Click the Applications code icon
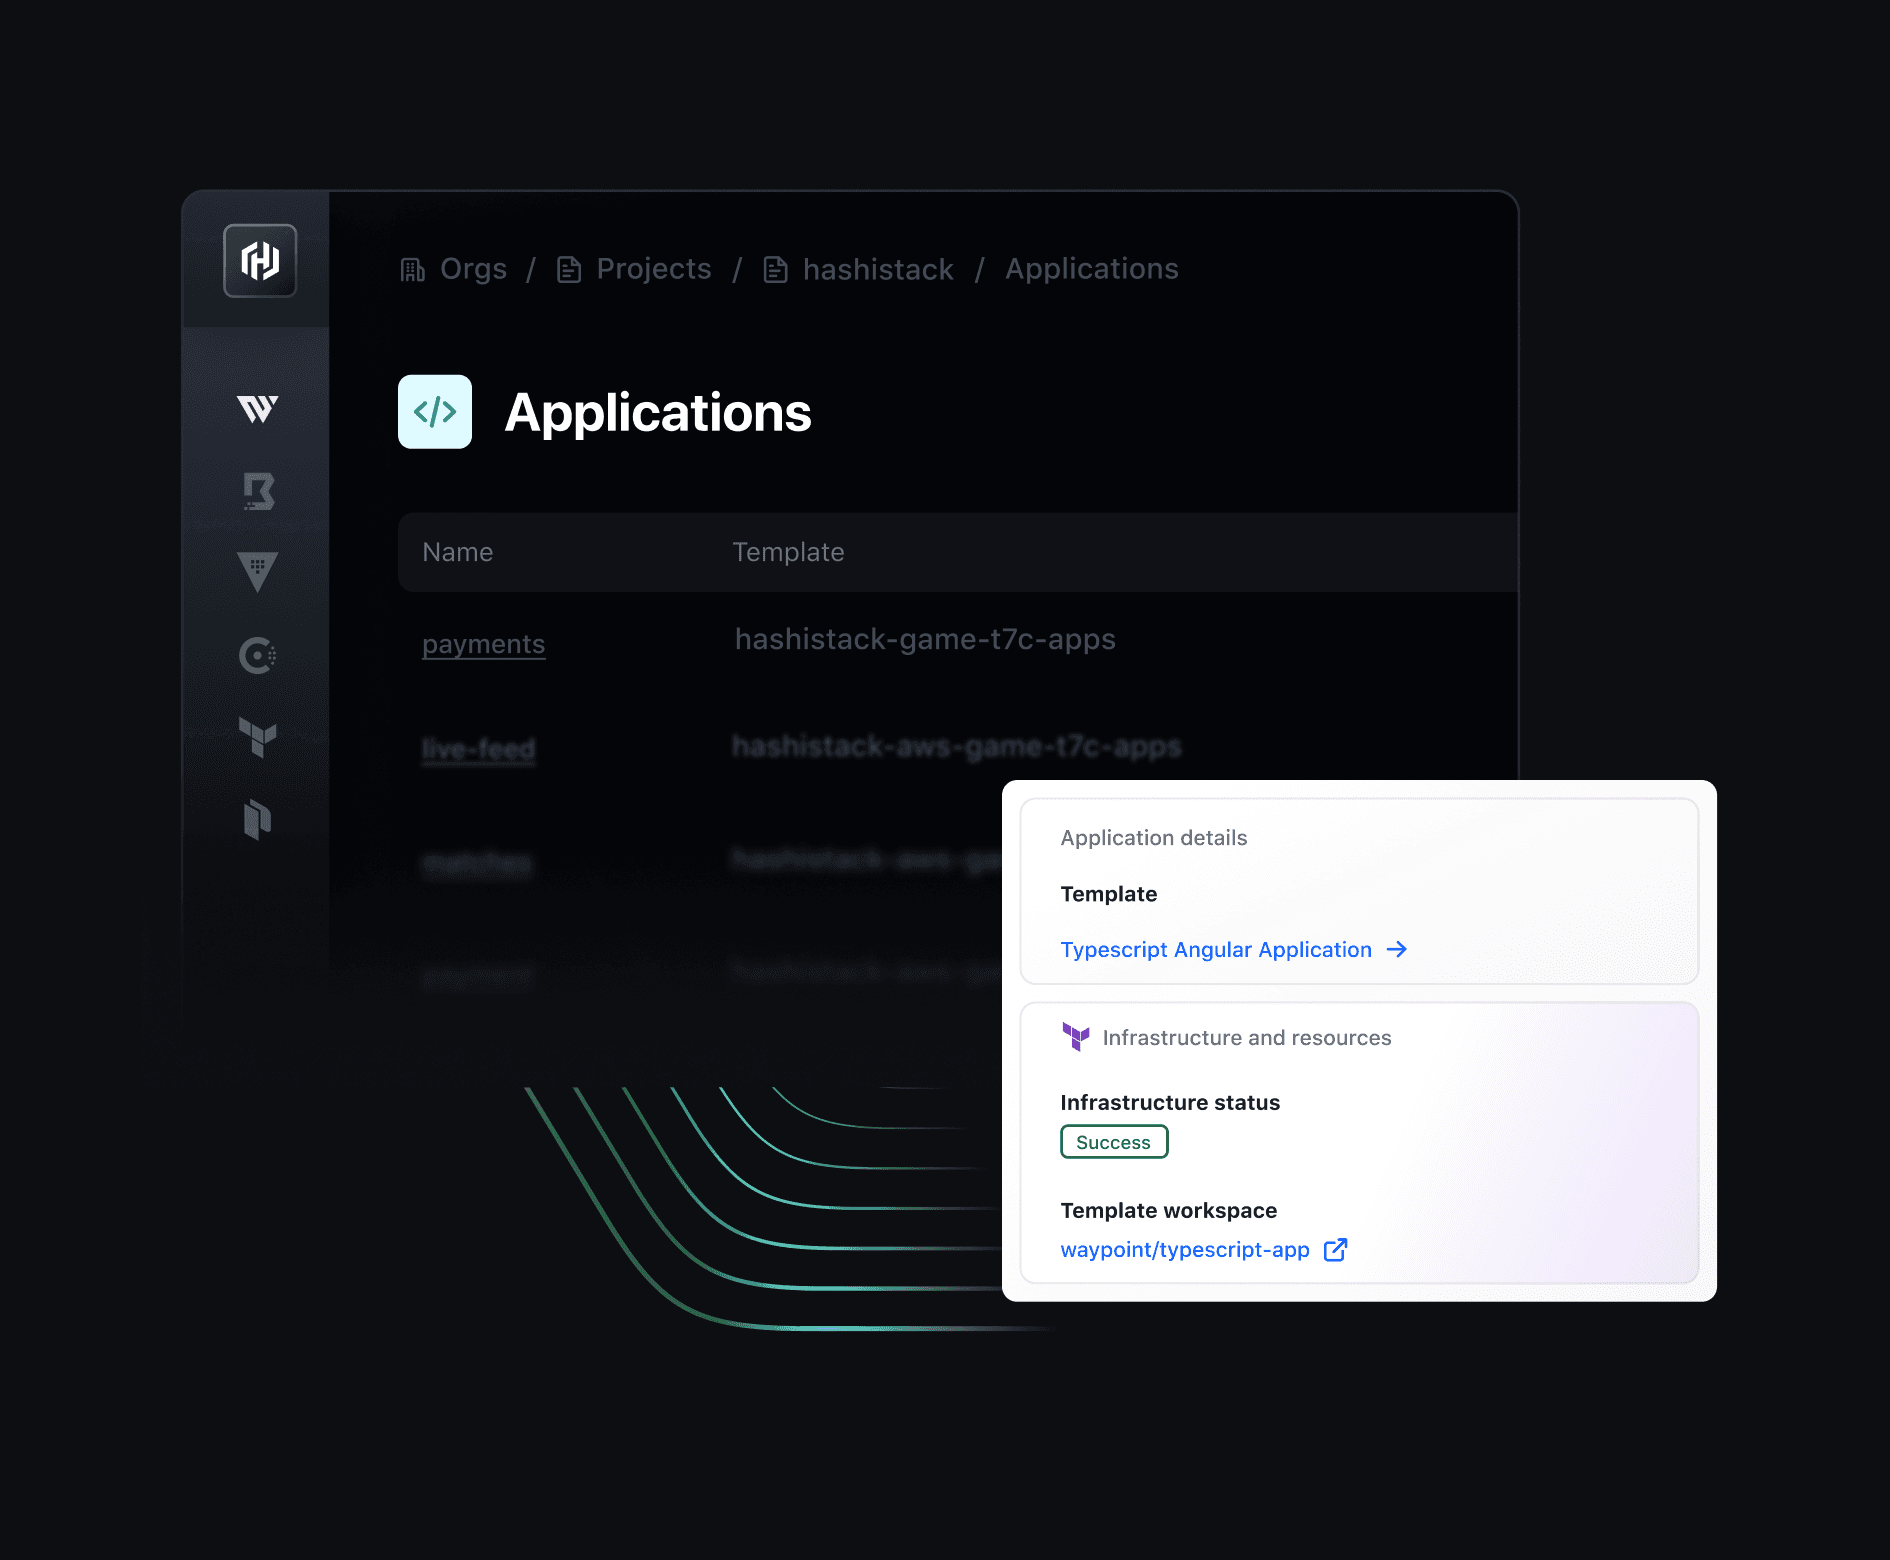1890x1560 pixels. point(435,412)
